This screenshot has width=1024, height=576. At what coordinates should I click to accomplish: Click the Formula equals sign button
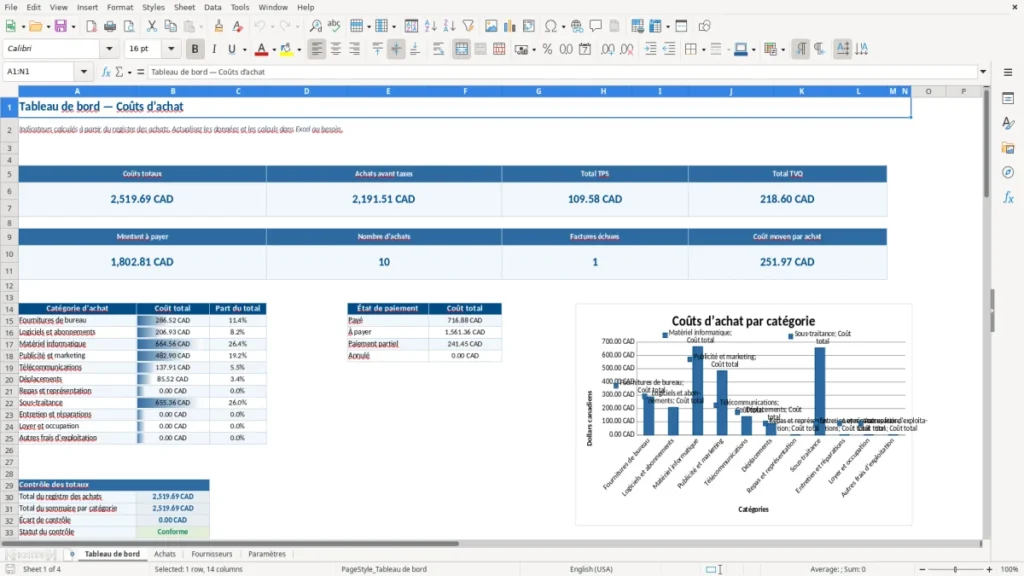[140, 72]
